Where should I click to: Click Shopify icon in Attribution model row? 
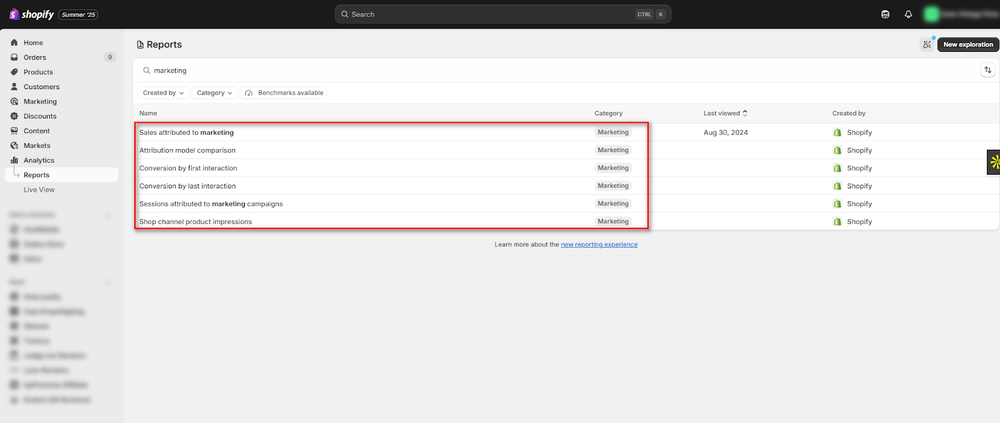[838, 151]
